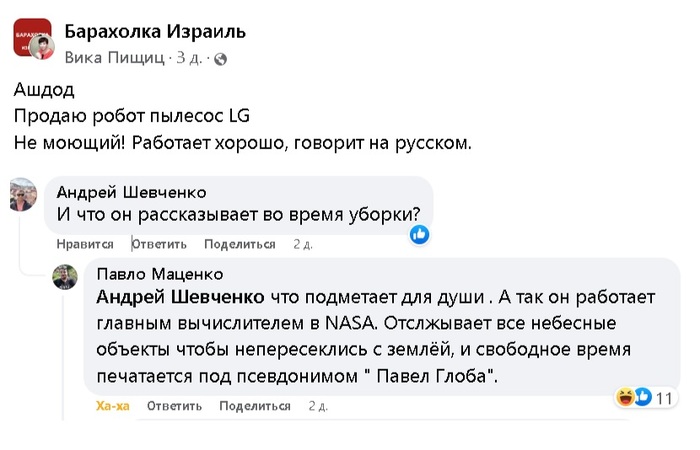Open Павло Маценко's profile avatar
The height and width of the screenshot is (450, 700).
[x=65, y=277]
